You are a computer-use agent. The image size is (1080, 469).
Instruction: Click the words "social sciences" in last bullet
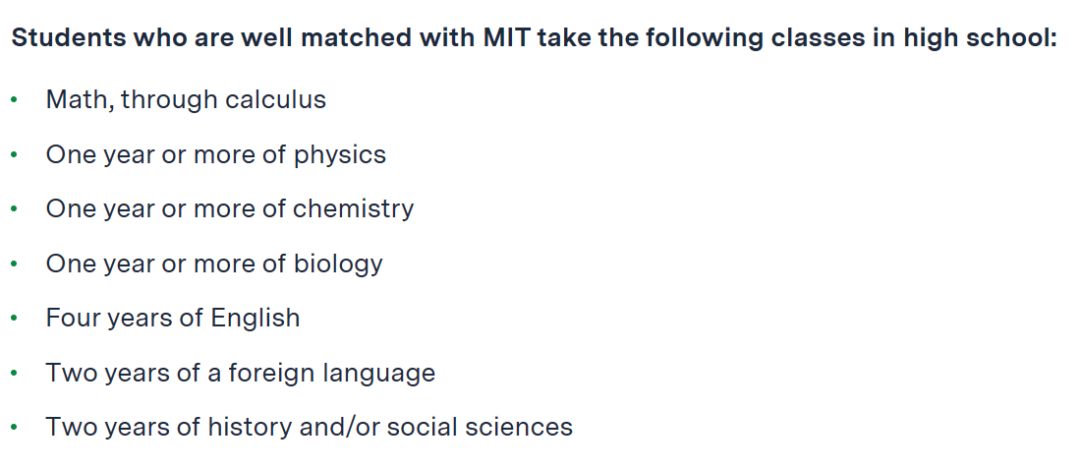[479, 427]
